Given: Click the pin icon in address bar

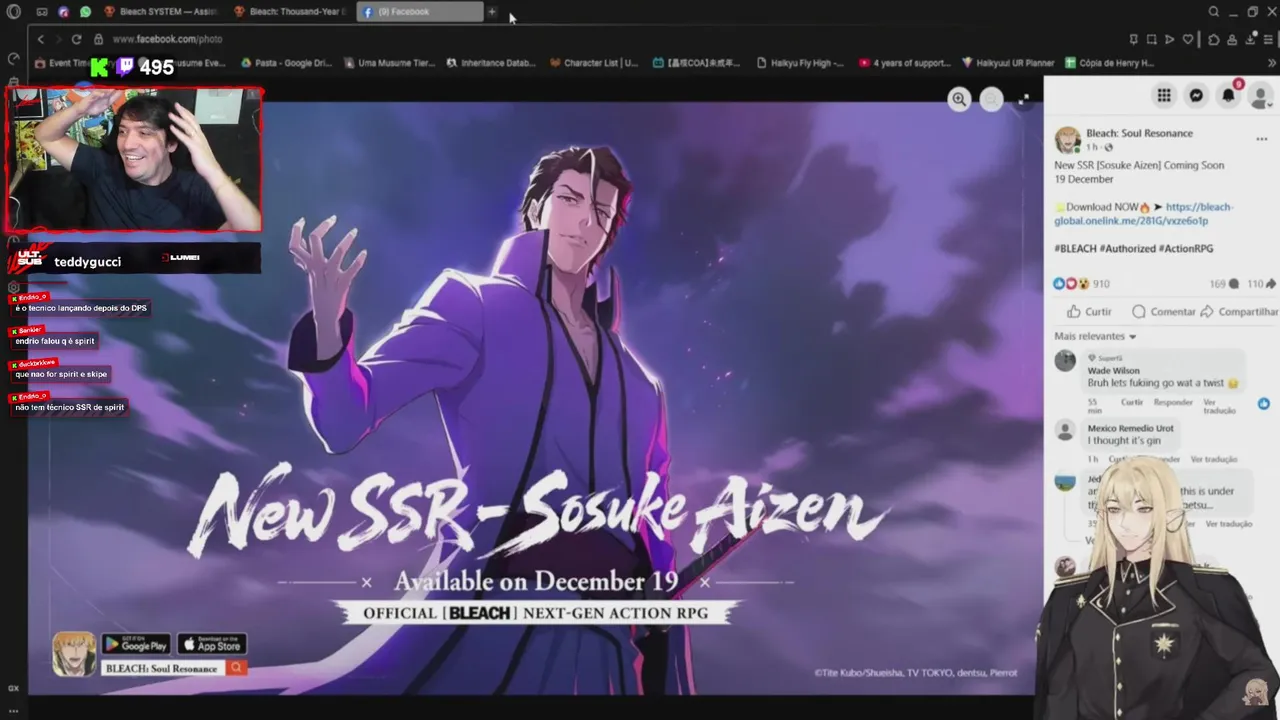Looking at the screenshot, I should pos(1133,39).
